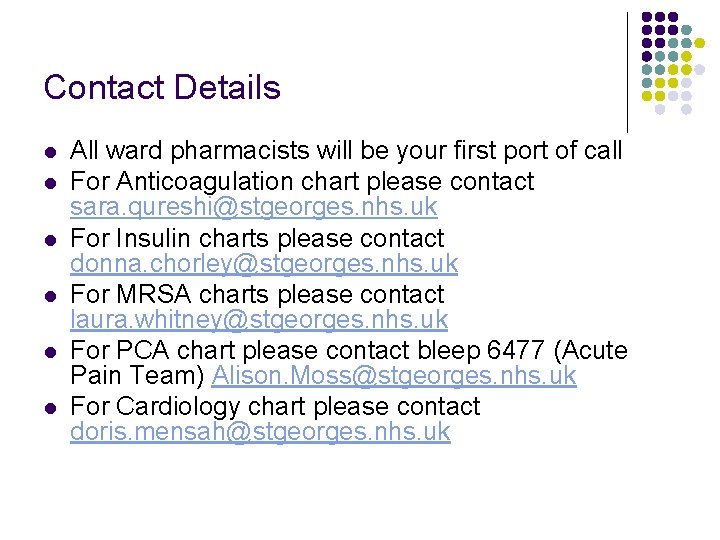Open the Alison.Moss@stgeorges.nhs.uk email link
This screenshot has width=720, height=540.
tap(394, 376)
